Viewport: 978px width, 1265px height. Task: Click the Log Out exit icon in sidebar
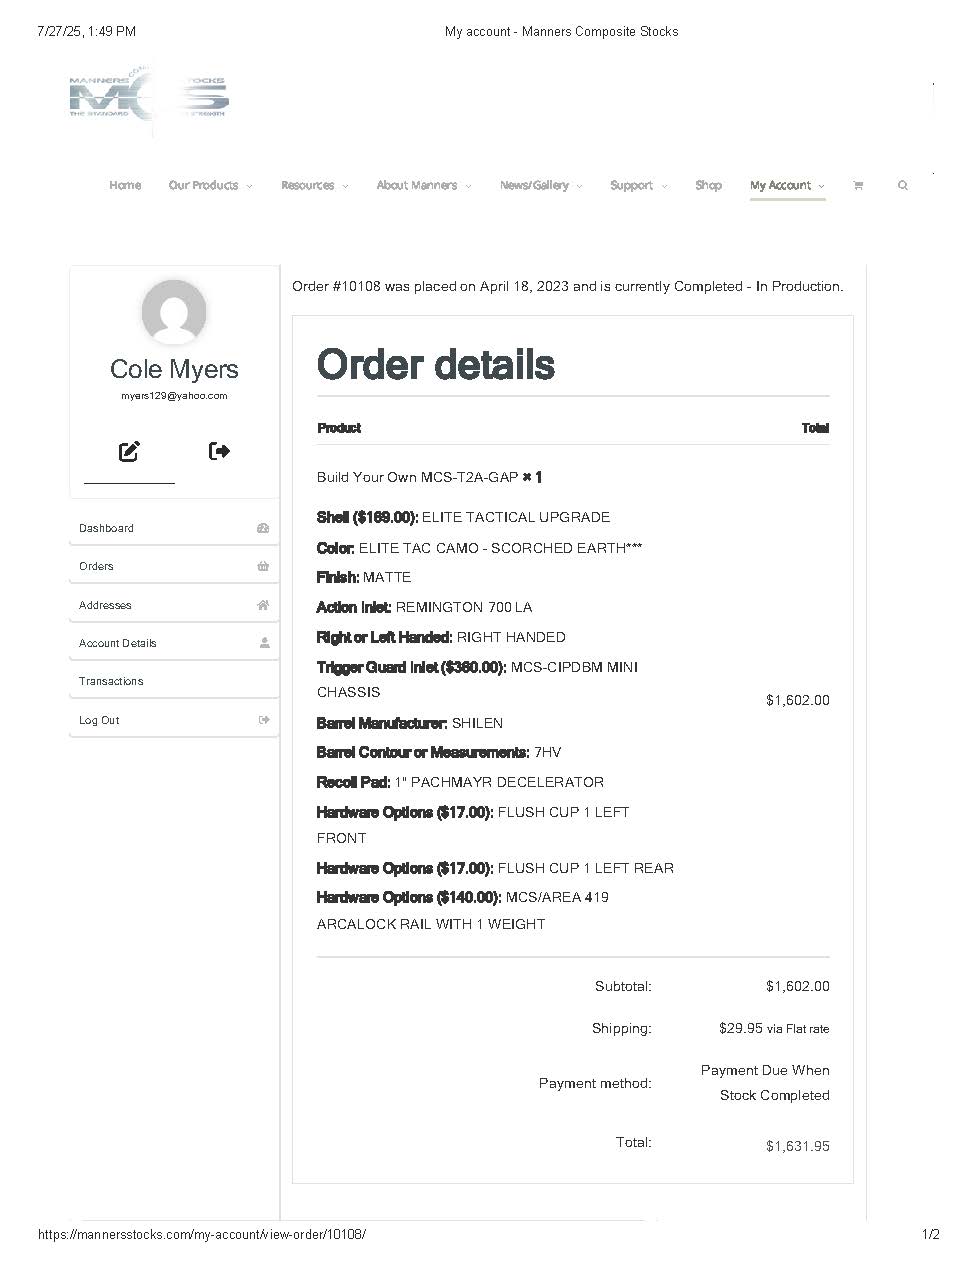(264, 720)
